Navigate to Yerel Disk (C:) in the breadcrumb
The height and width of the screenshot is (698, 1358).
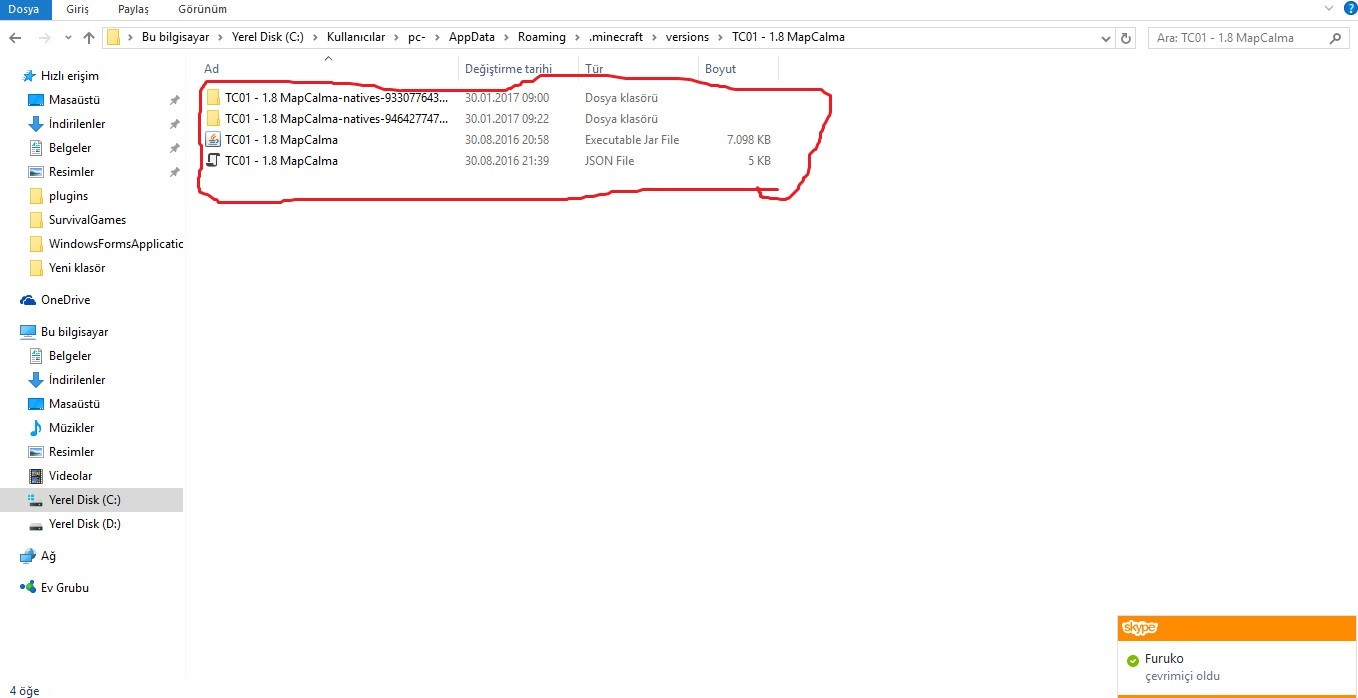(x=267, y=38)
